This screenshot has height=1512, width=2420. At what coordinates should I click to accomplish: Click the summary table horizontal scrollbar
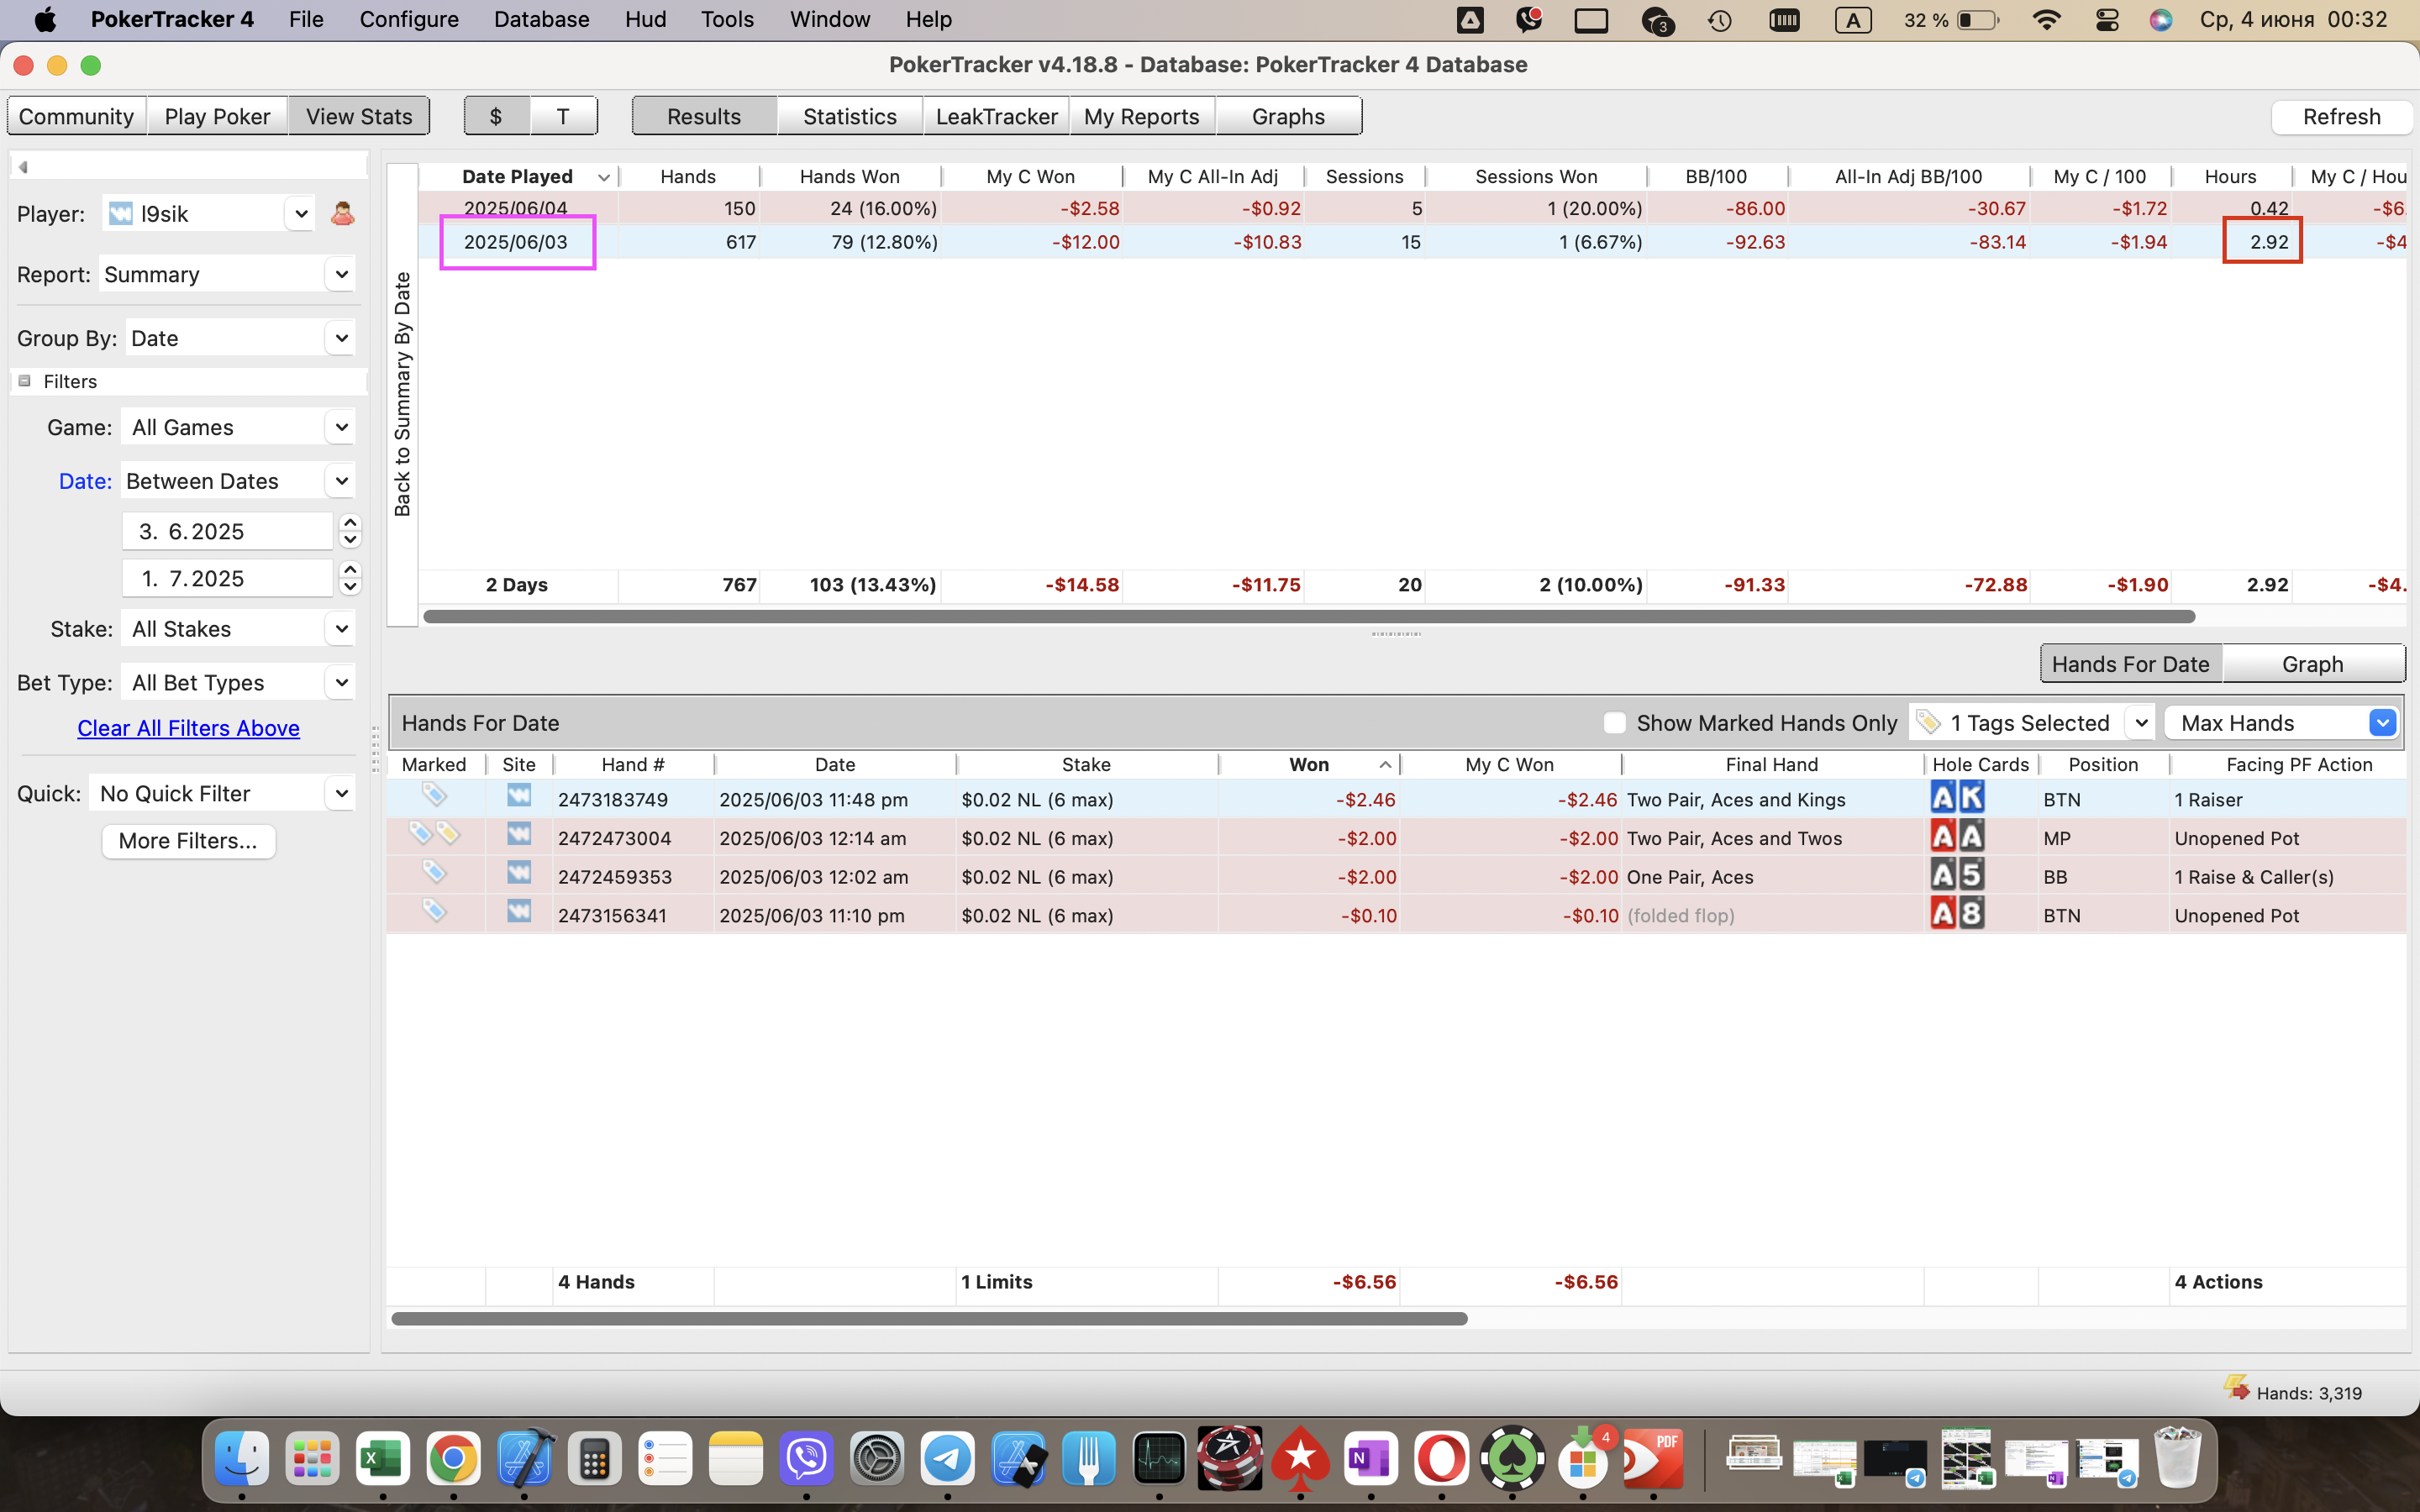click(1308, 616)
